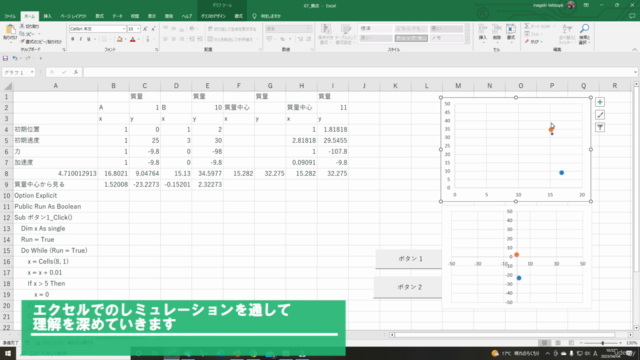640x360 pixels.
Task: Open Chart Styles brush button beside the chart
Action: (600, 115)
